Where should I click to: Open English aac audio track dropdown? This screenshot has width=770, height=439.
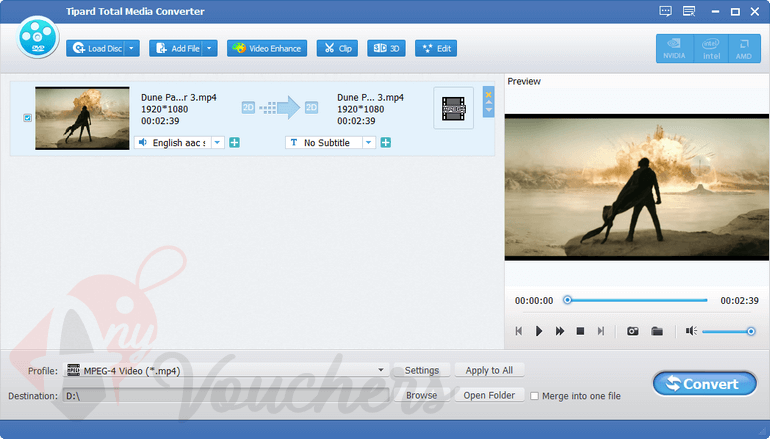(x=218, y=142)
